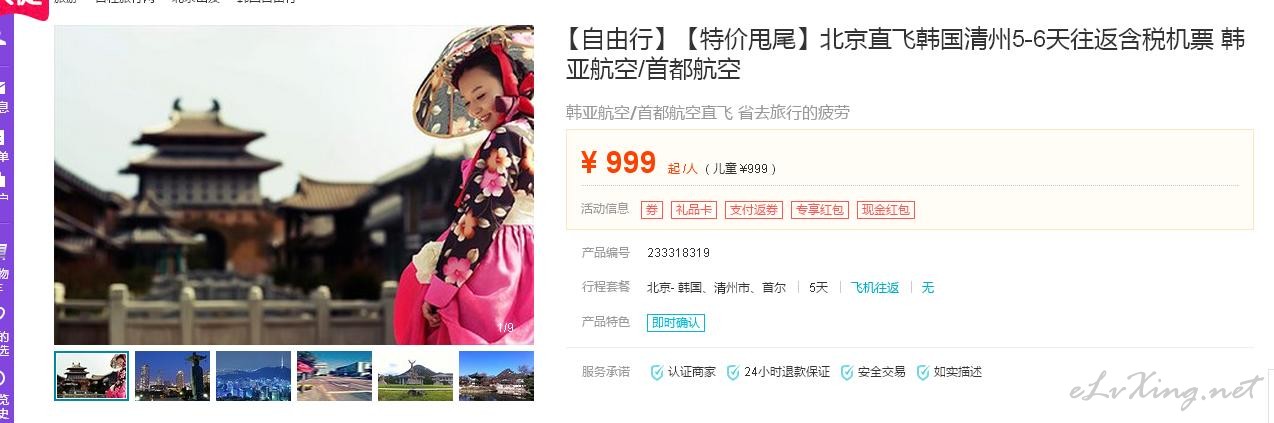Click the 专享红包 promotion tag

point(820,210)
